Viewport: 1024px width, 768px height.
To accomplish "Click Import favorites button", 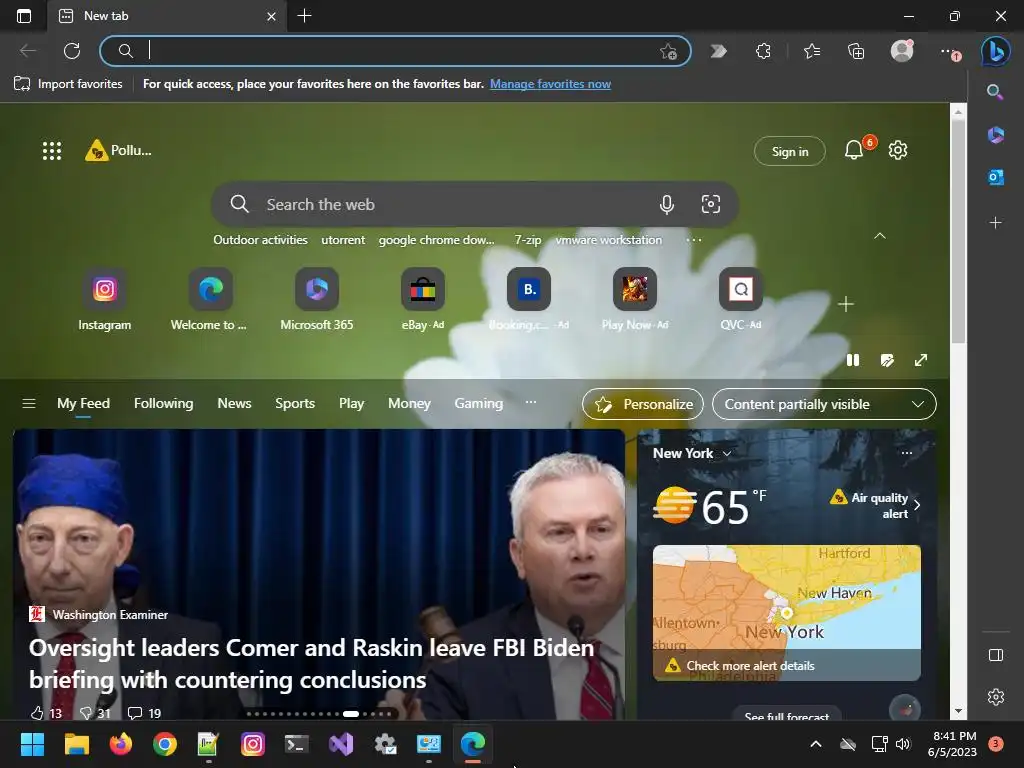I will tap(69, 84).
